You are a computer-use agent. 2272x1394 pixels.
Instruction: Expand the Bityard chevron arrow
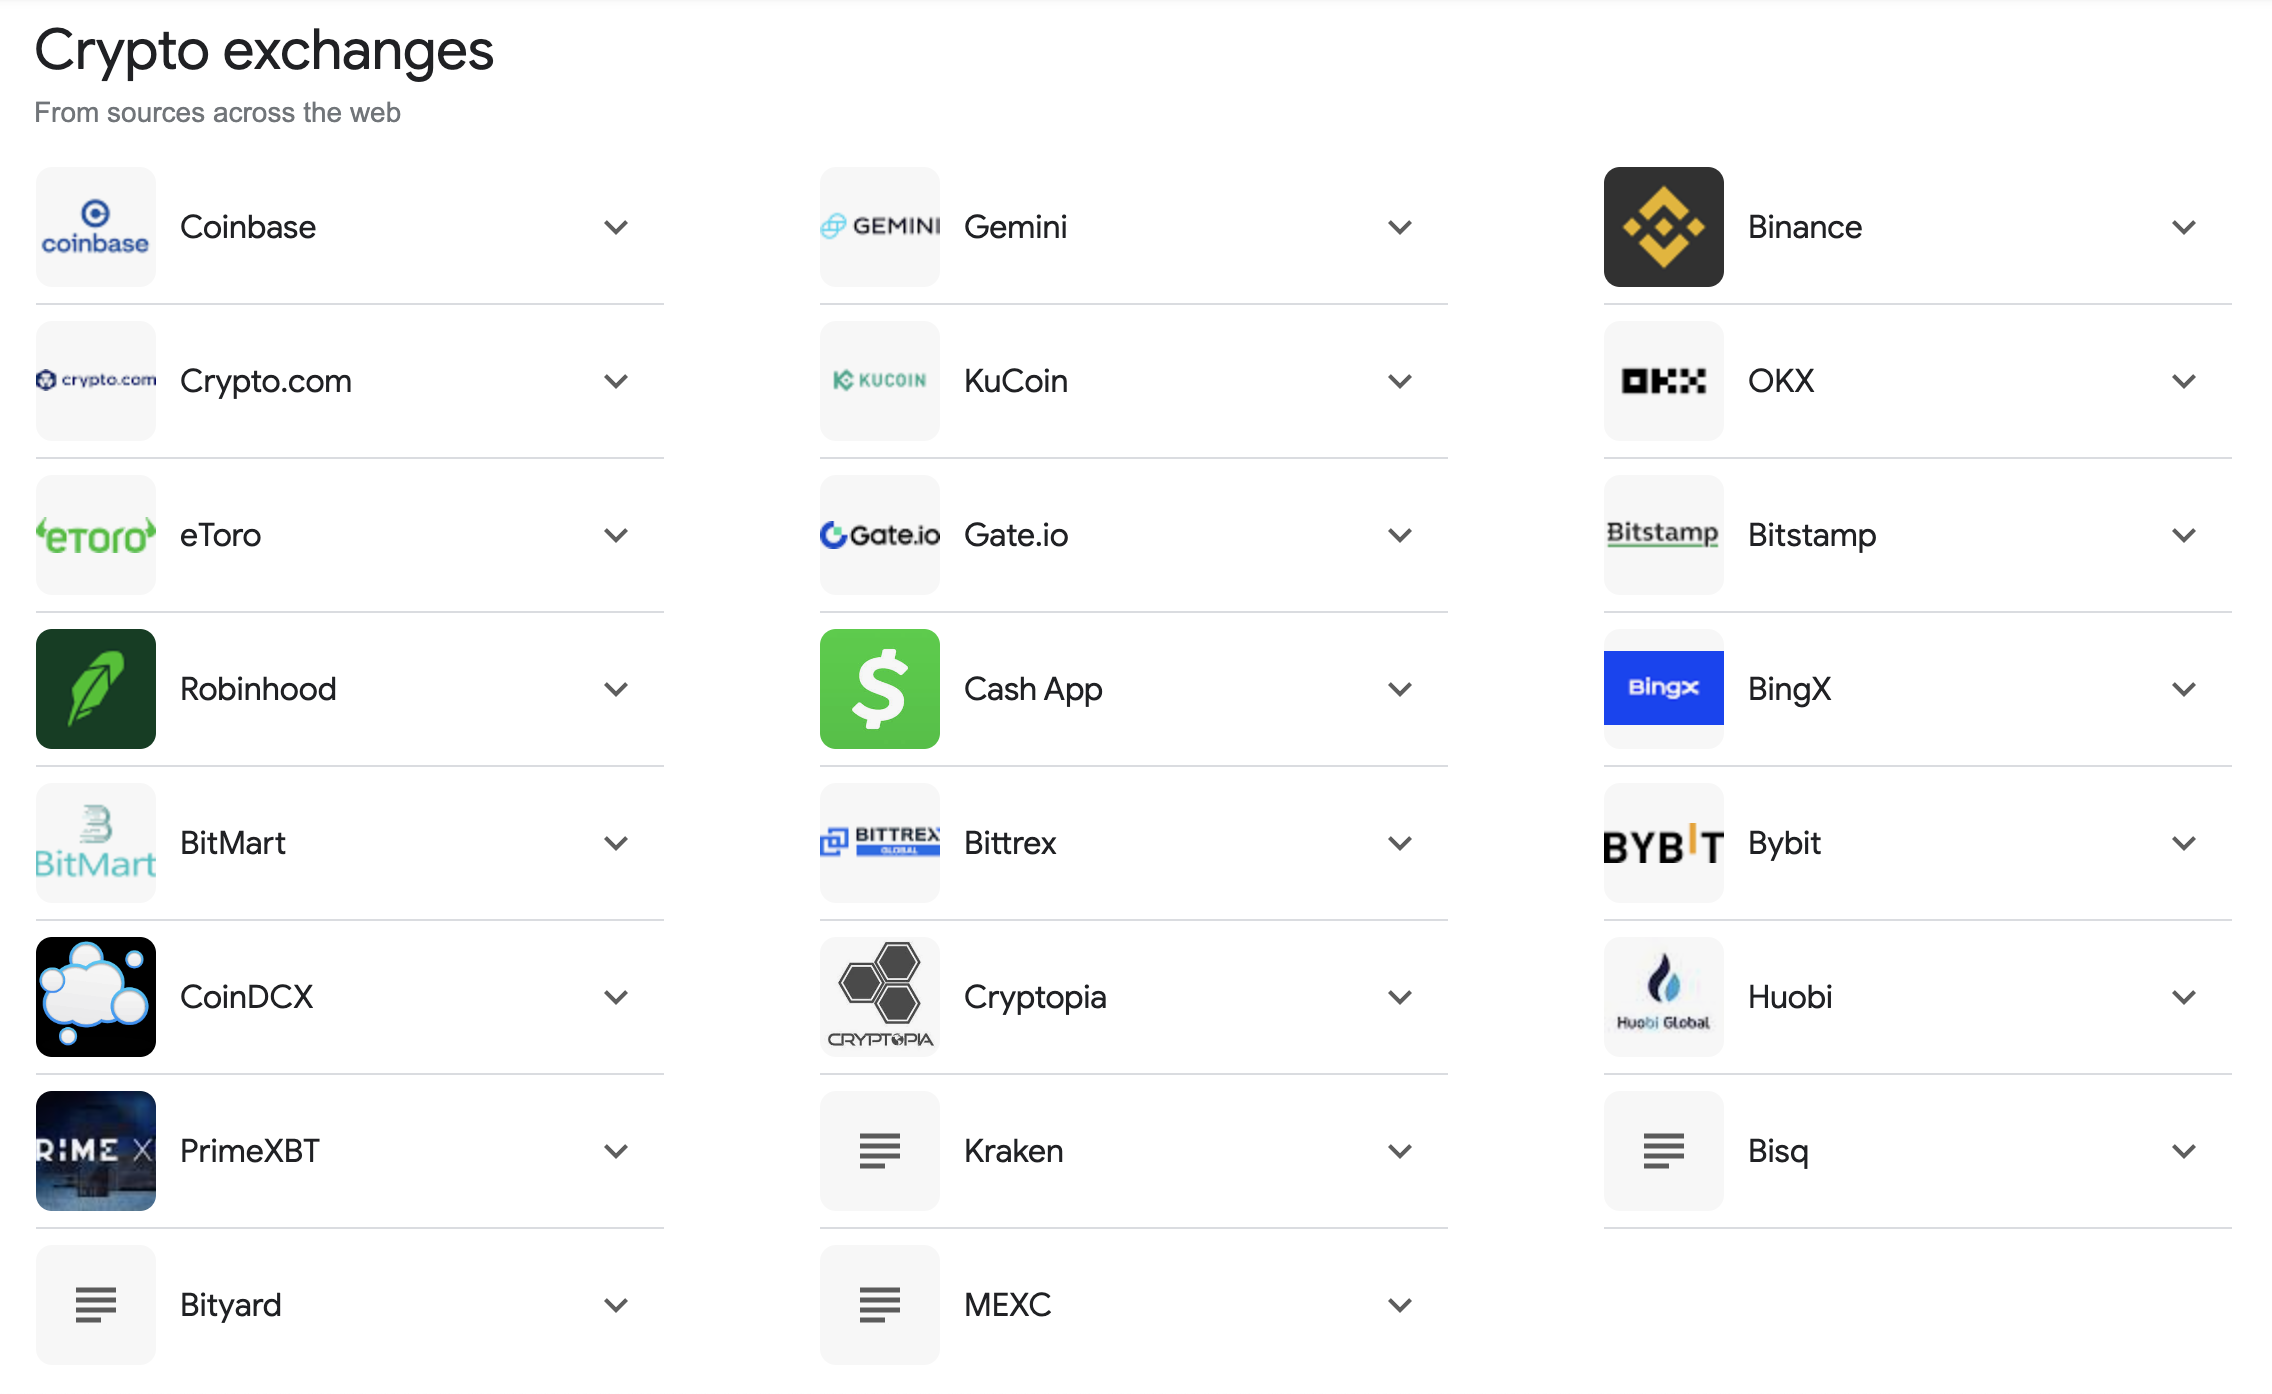click(616, 1306)
